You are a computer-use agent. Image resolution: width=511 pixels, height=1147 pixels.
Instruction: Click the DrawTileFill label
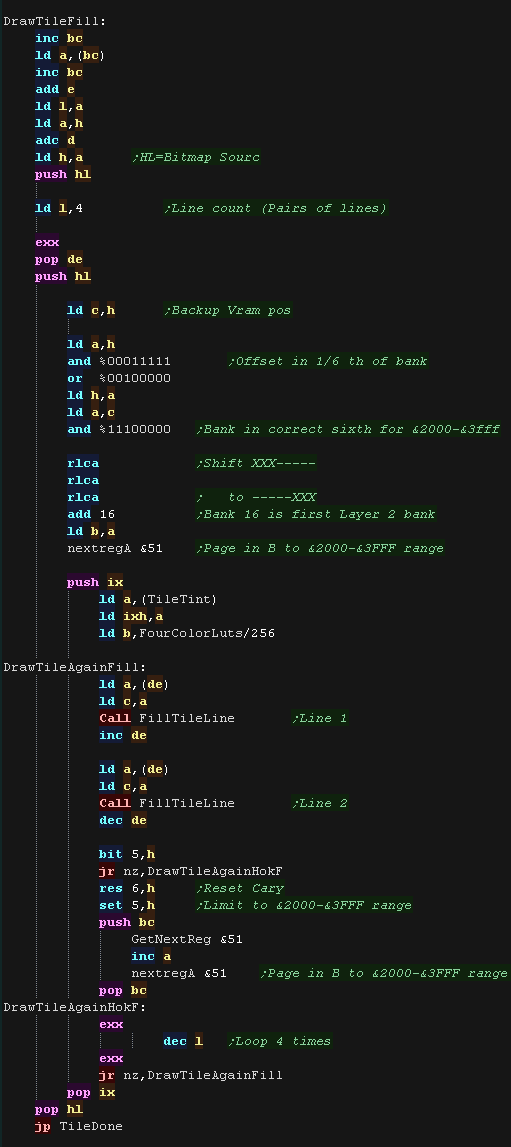(55, 21)
